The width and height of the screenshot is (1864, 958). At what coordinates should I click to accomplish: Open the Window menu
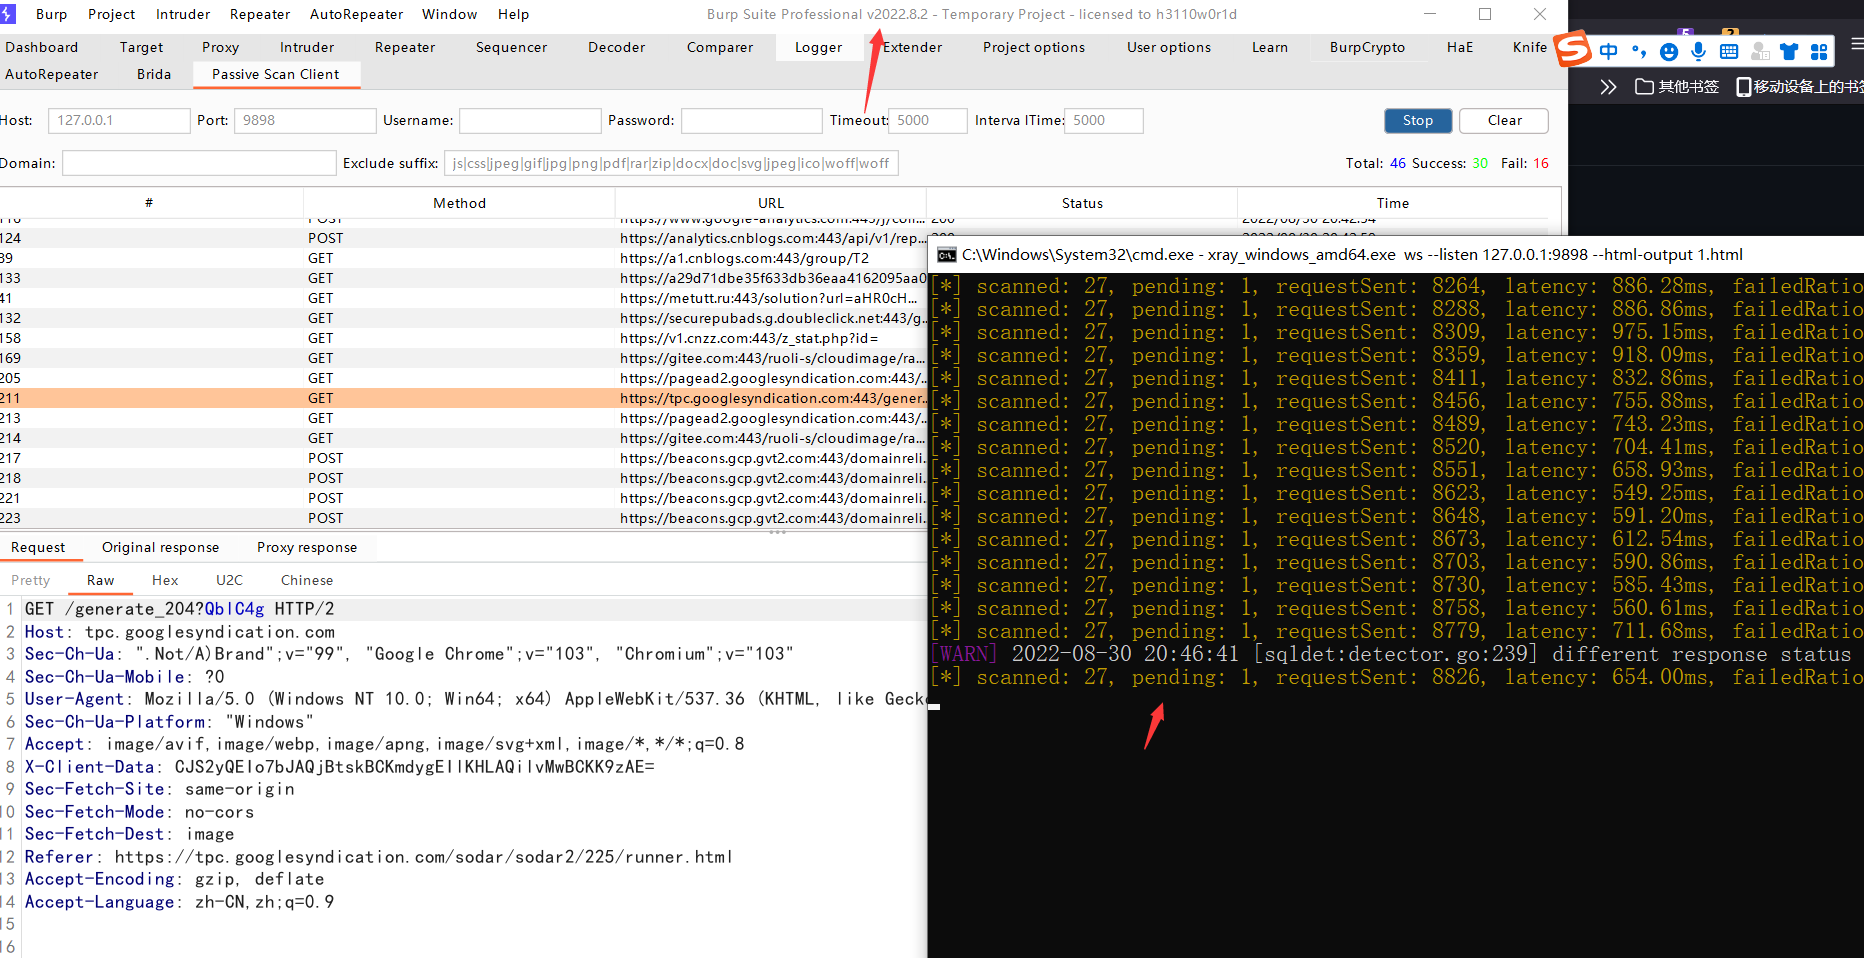[449, 14]
